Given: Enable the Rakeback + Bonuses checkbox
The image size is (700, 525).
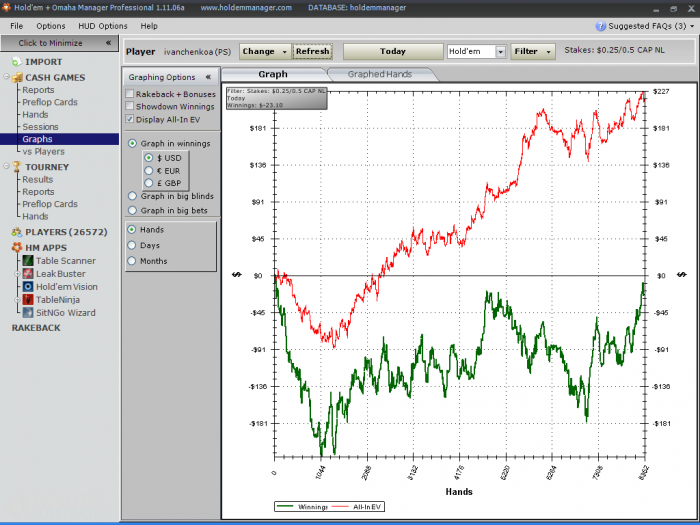Looking at the screenshot, I should (130, 94).
